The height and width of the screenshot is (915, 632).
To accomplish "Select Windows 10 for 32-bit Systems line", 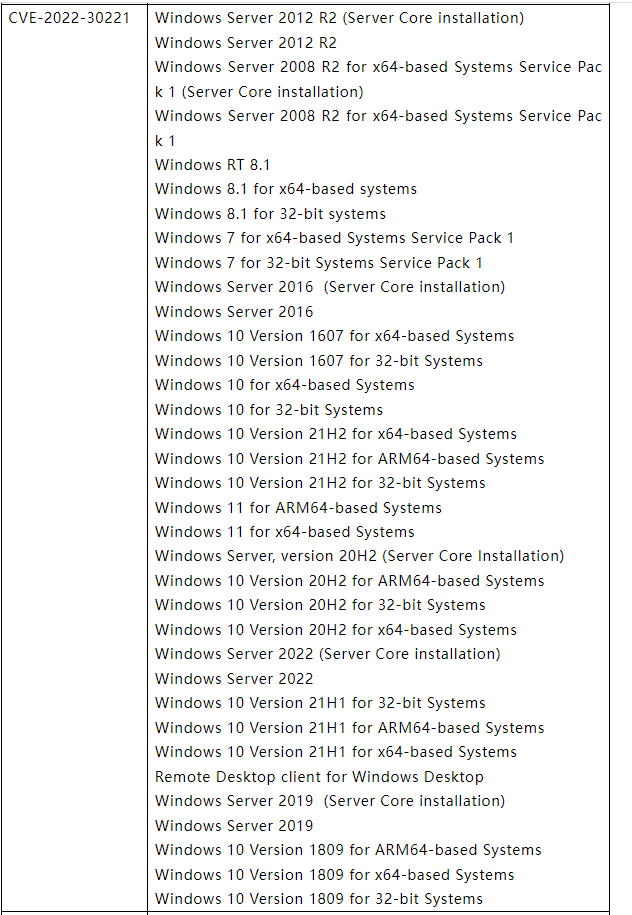I will (269, 410).
